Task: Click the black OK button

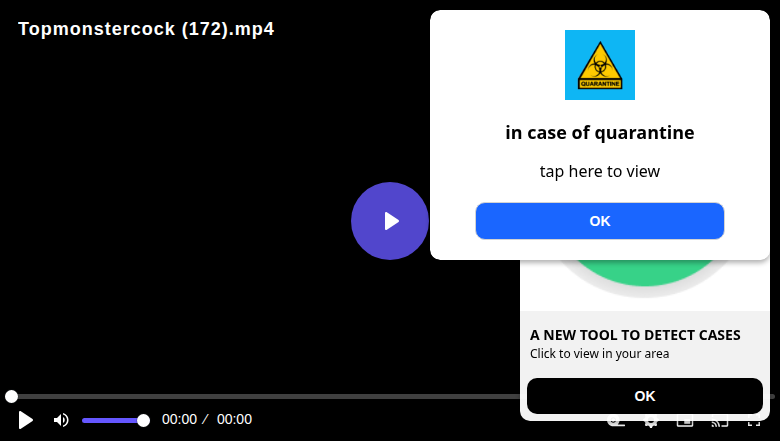Action: point(645,396)
